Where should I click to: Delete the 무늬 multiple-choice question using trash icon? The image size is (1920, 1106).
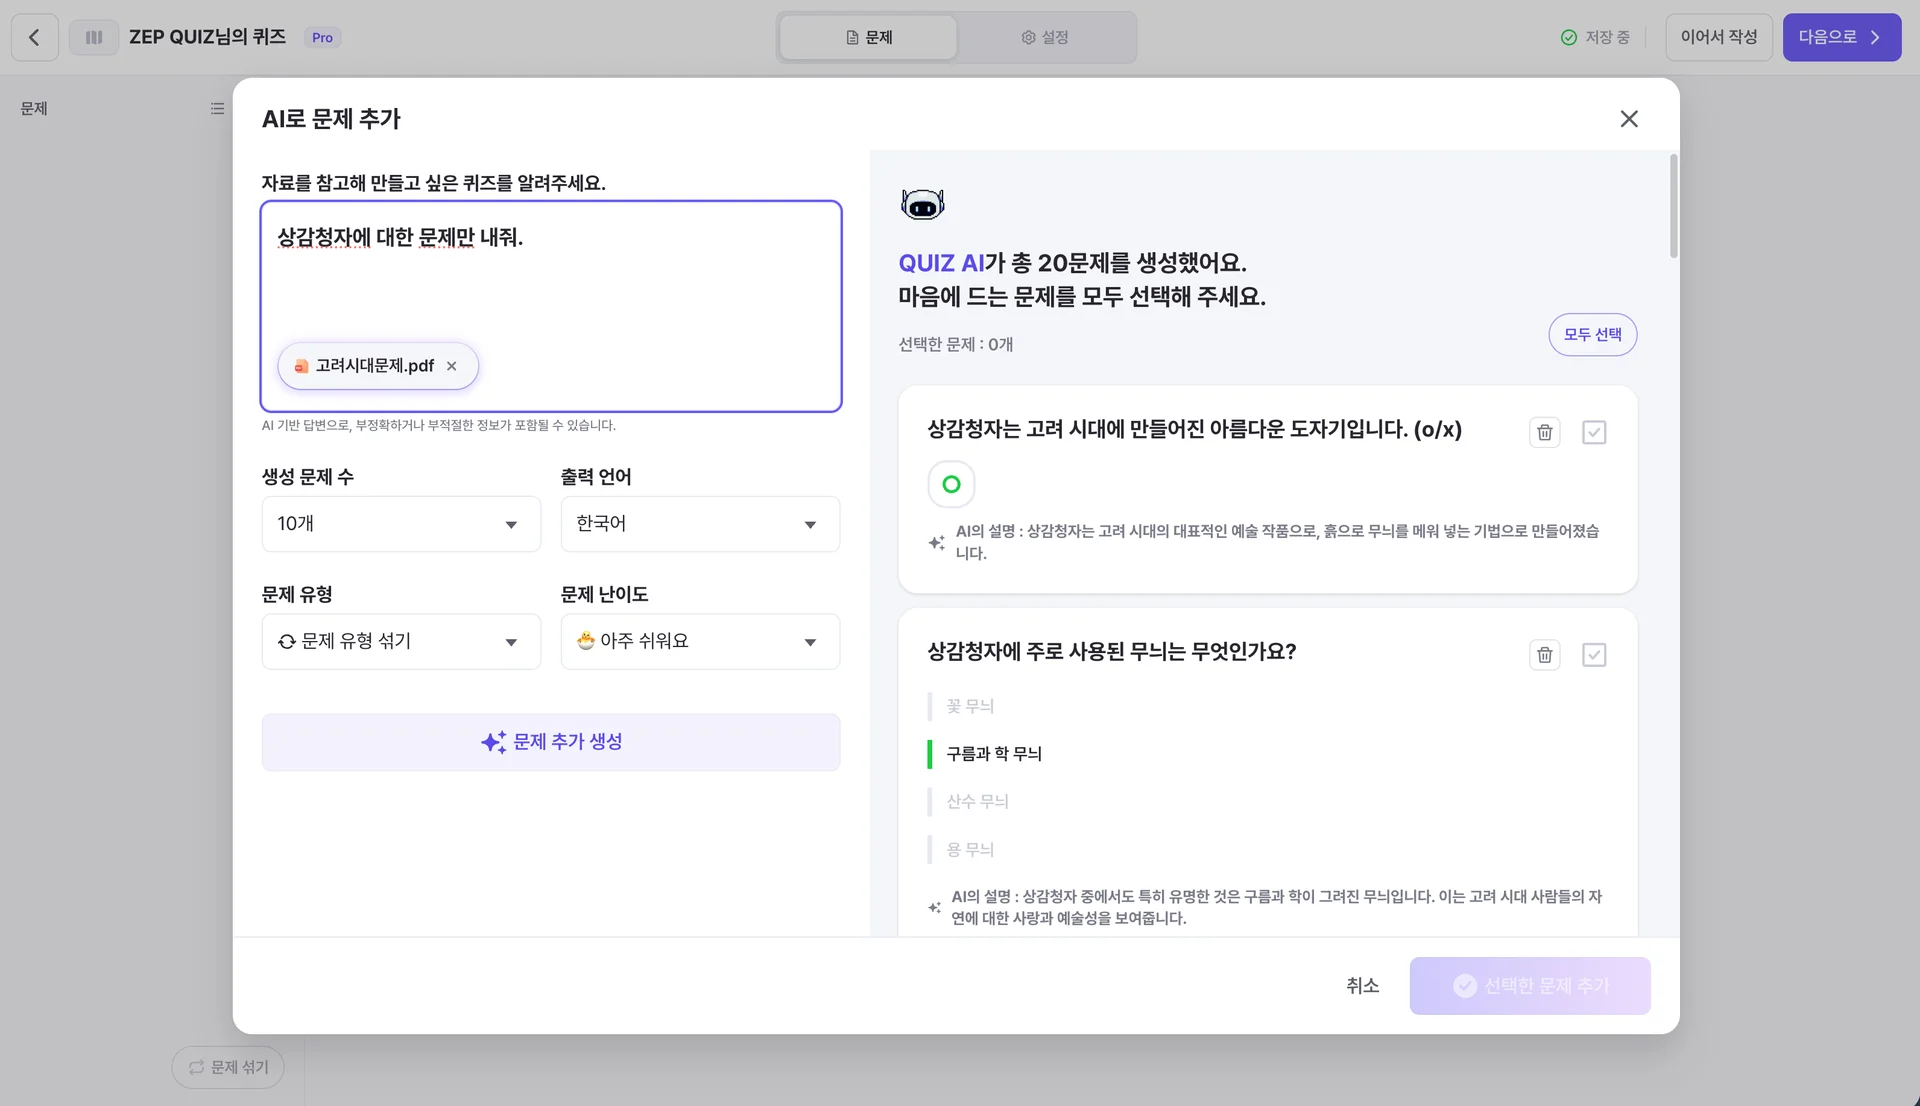click(x=1544, y=654)
